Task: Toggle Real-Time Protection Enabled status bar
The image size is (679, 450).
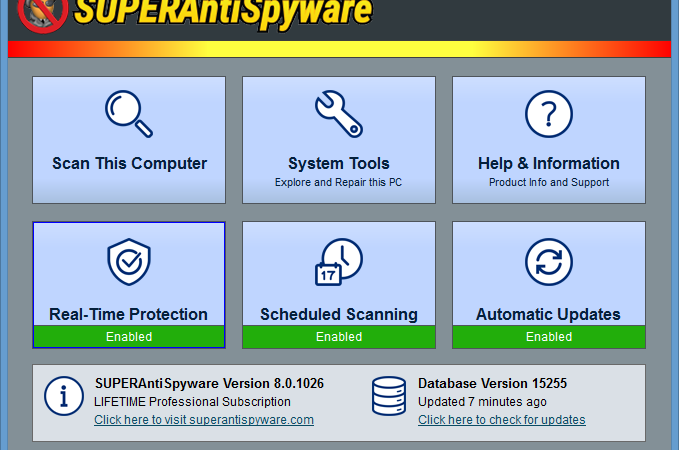Action: pyautogui.click(x=129, y=337)
